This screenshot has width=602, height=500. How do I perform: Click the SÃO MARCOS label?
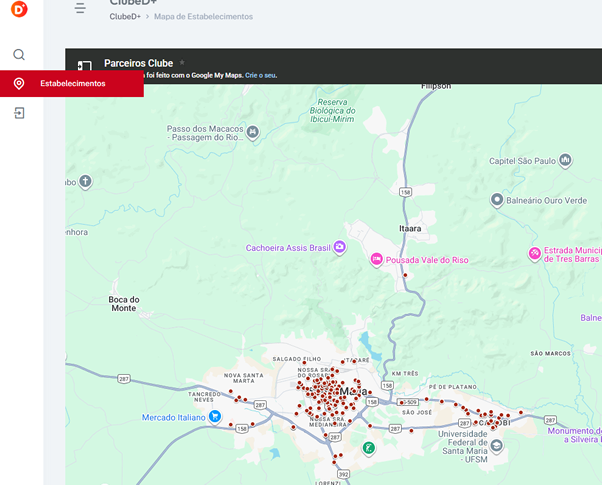click(x=551, y=353)
